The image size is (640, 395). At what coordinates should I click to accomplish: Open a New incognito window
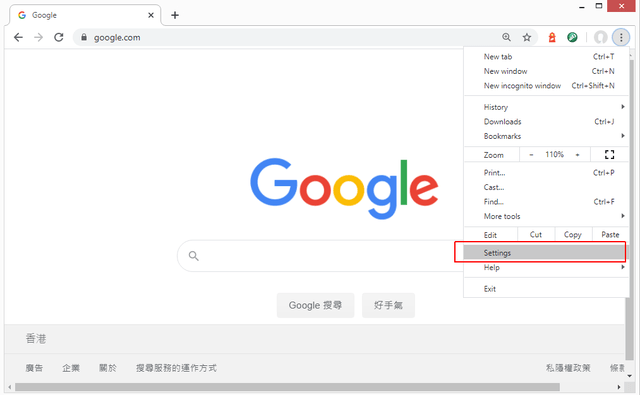[x=546, y=86]
